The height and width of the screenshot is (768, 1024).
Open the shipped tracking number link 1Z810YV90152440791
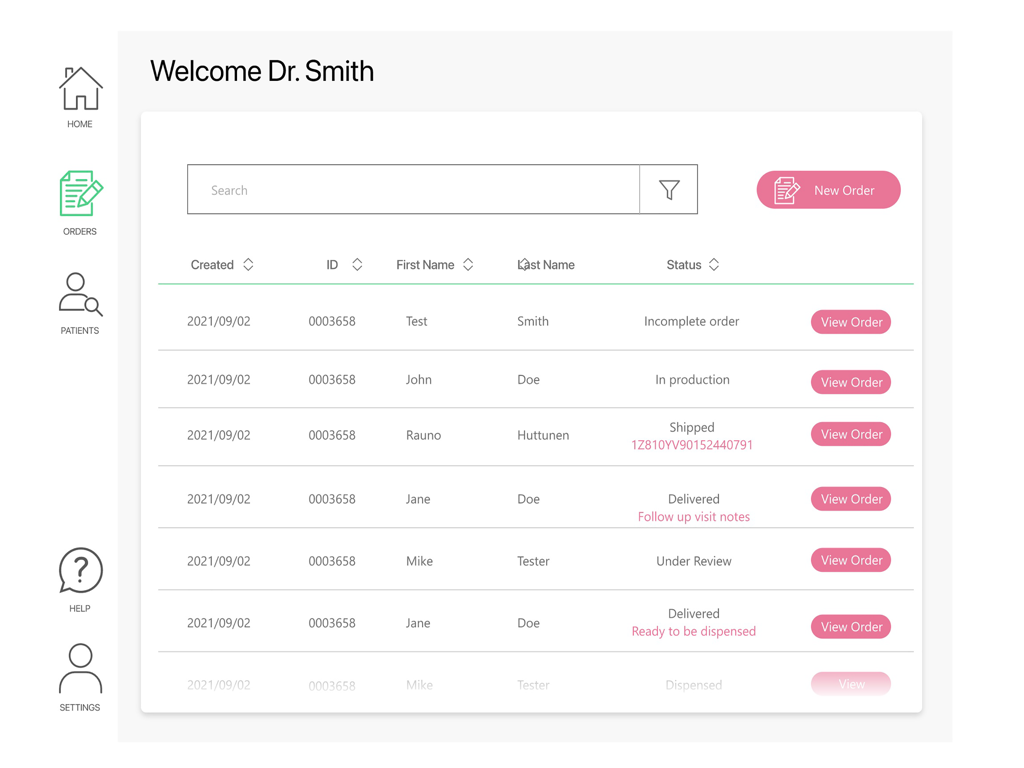(x=694, y=443)
